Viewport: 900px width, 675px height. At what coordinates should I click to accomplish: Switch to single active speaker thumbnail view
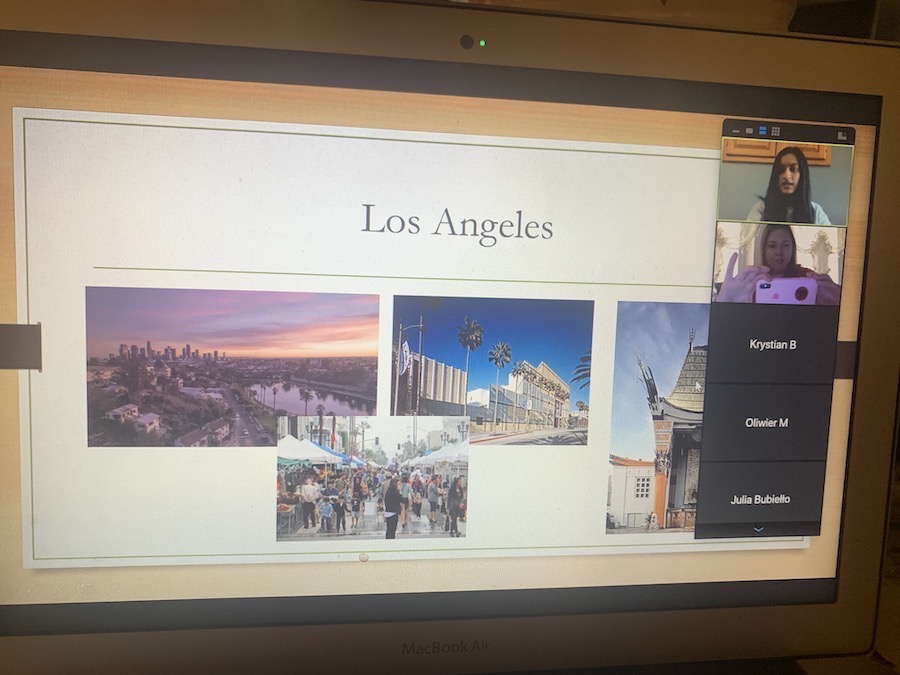coord(749,130)
